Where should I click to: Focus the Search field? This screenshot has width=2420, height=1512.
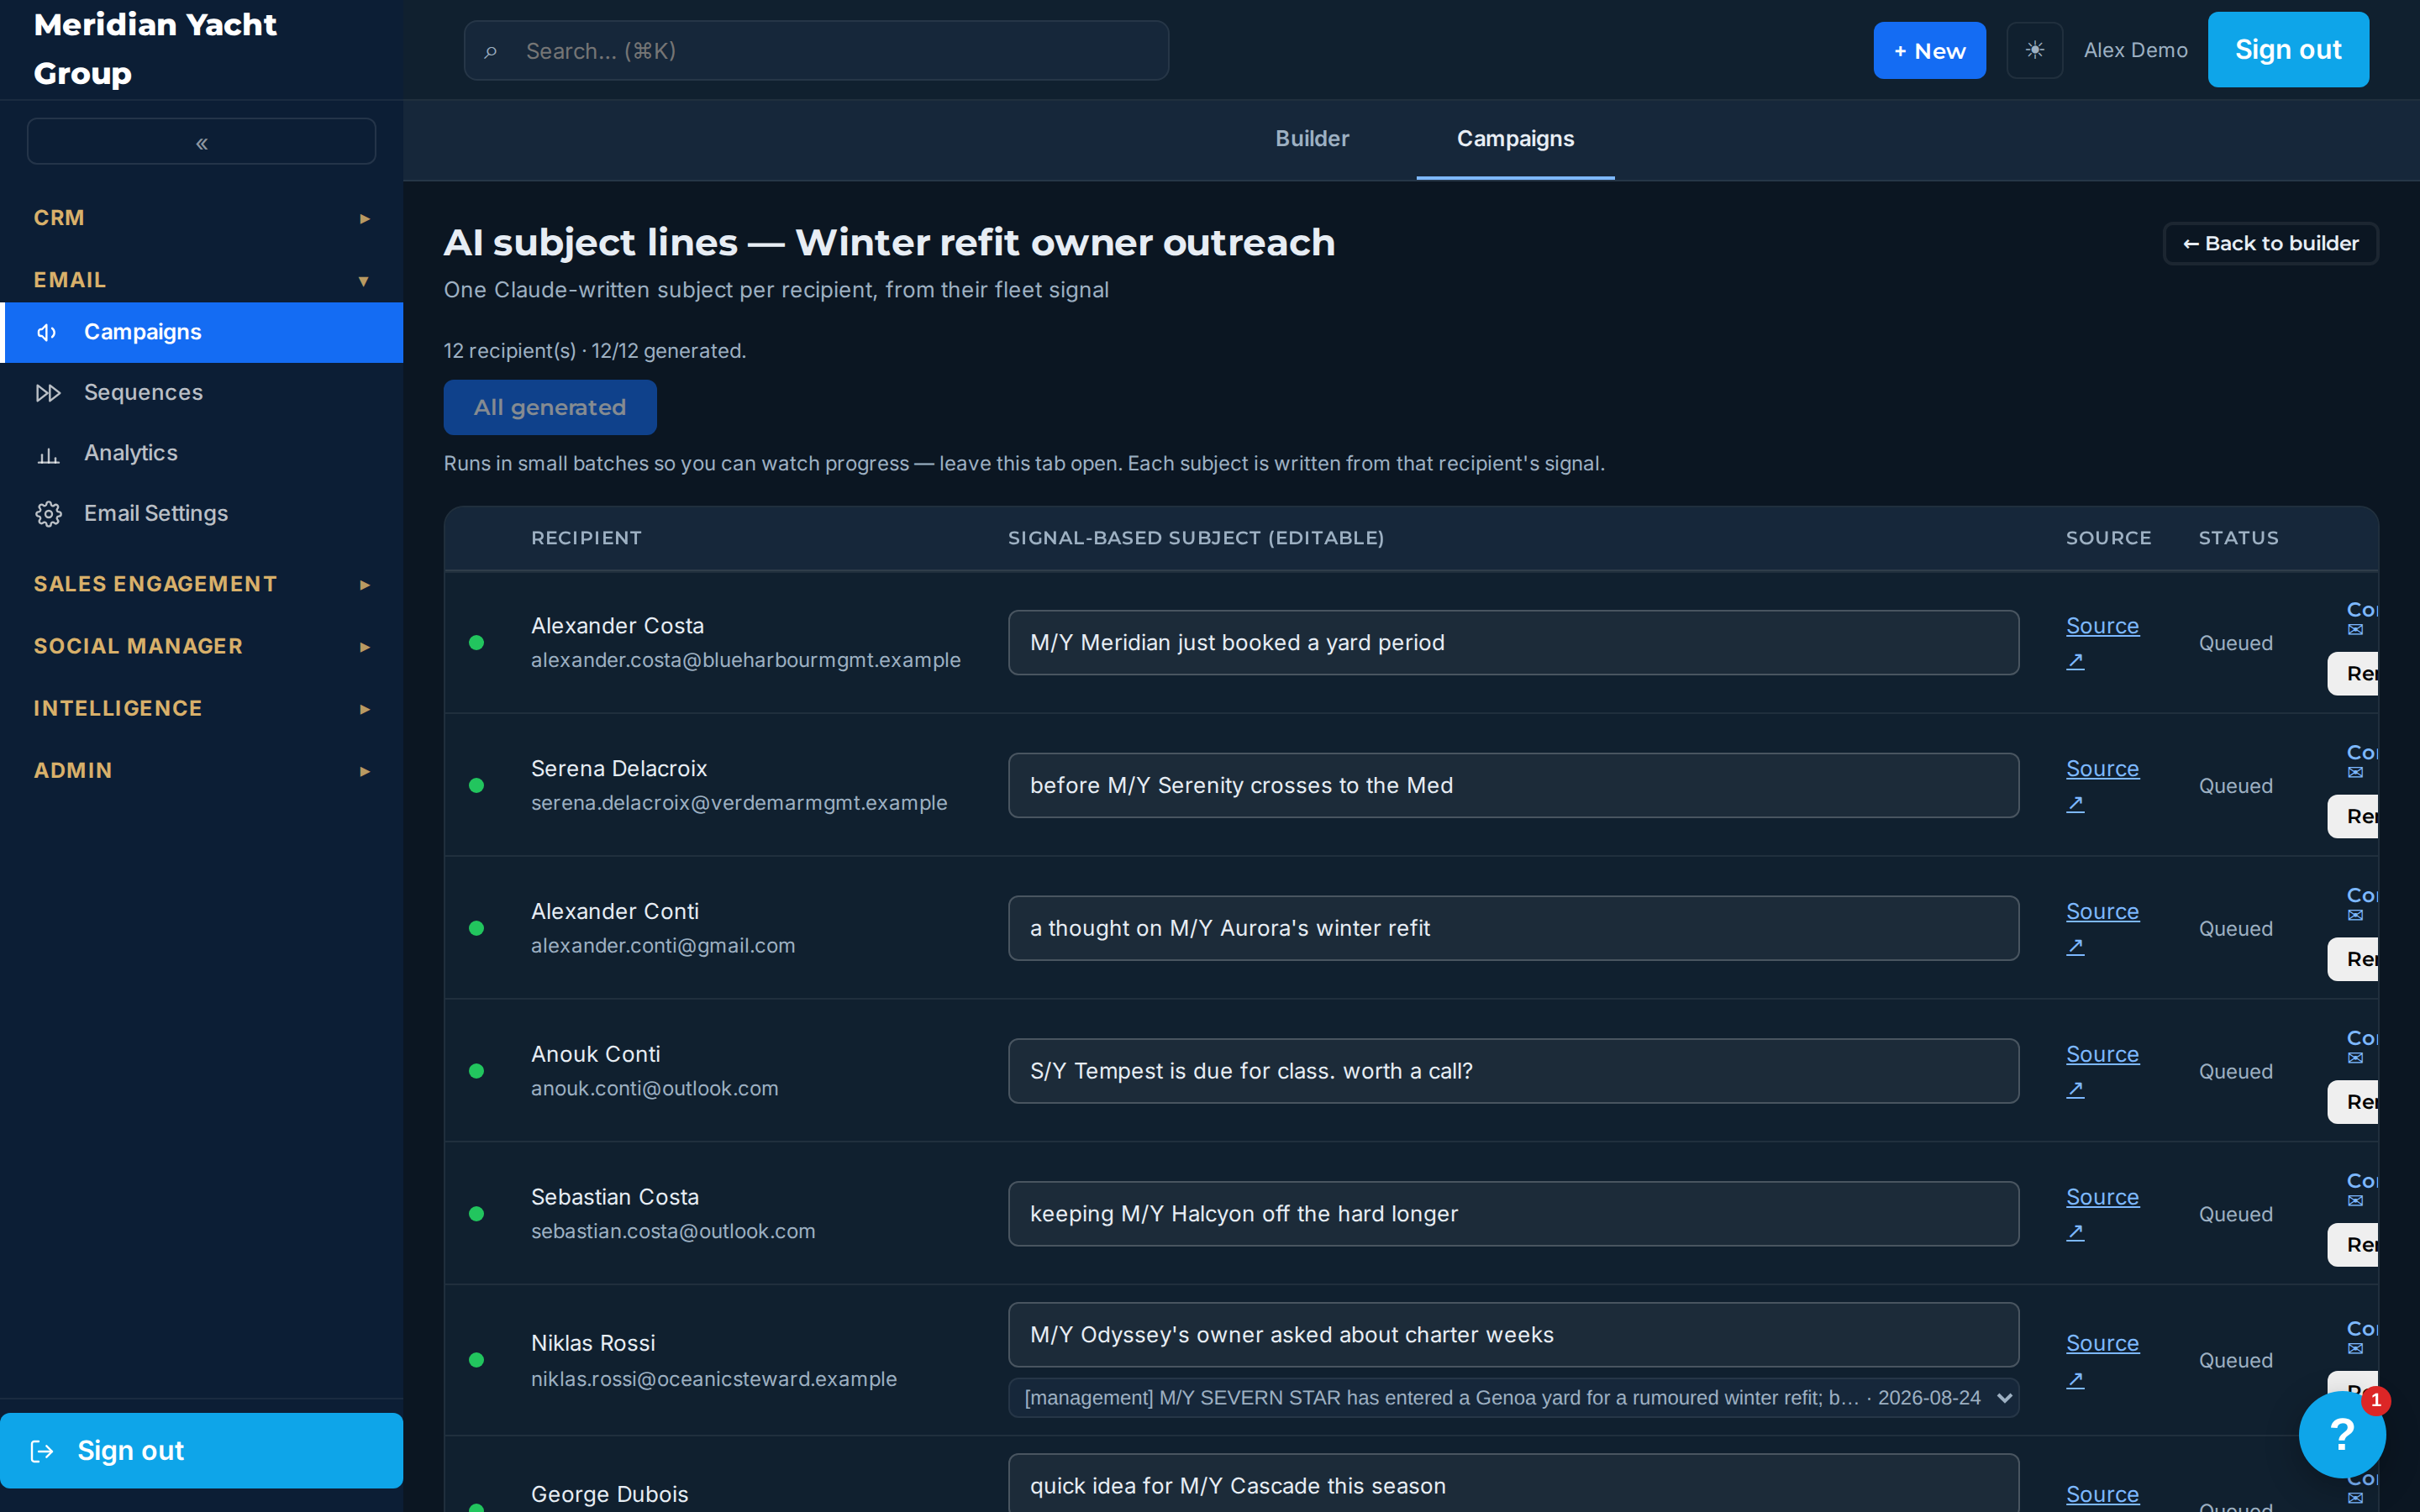[816, 51]
